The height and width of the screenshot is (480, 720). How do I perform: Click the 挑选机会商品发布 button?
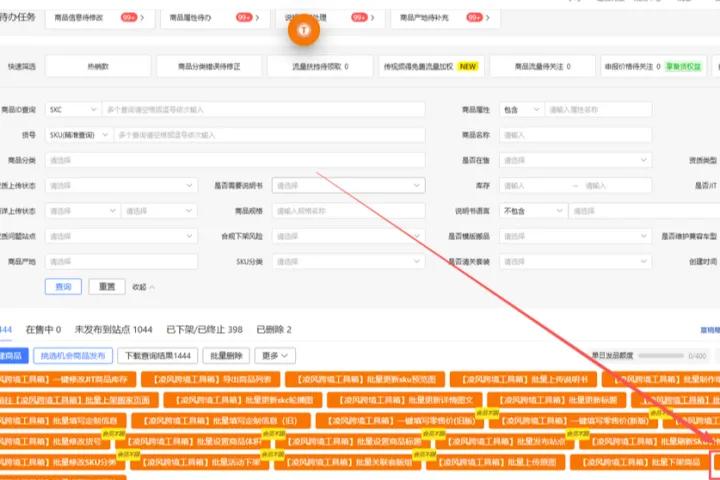pyautogui.click(x=73, y=355)
